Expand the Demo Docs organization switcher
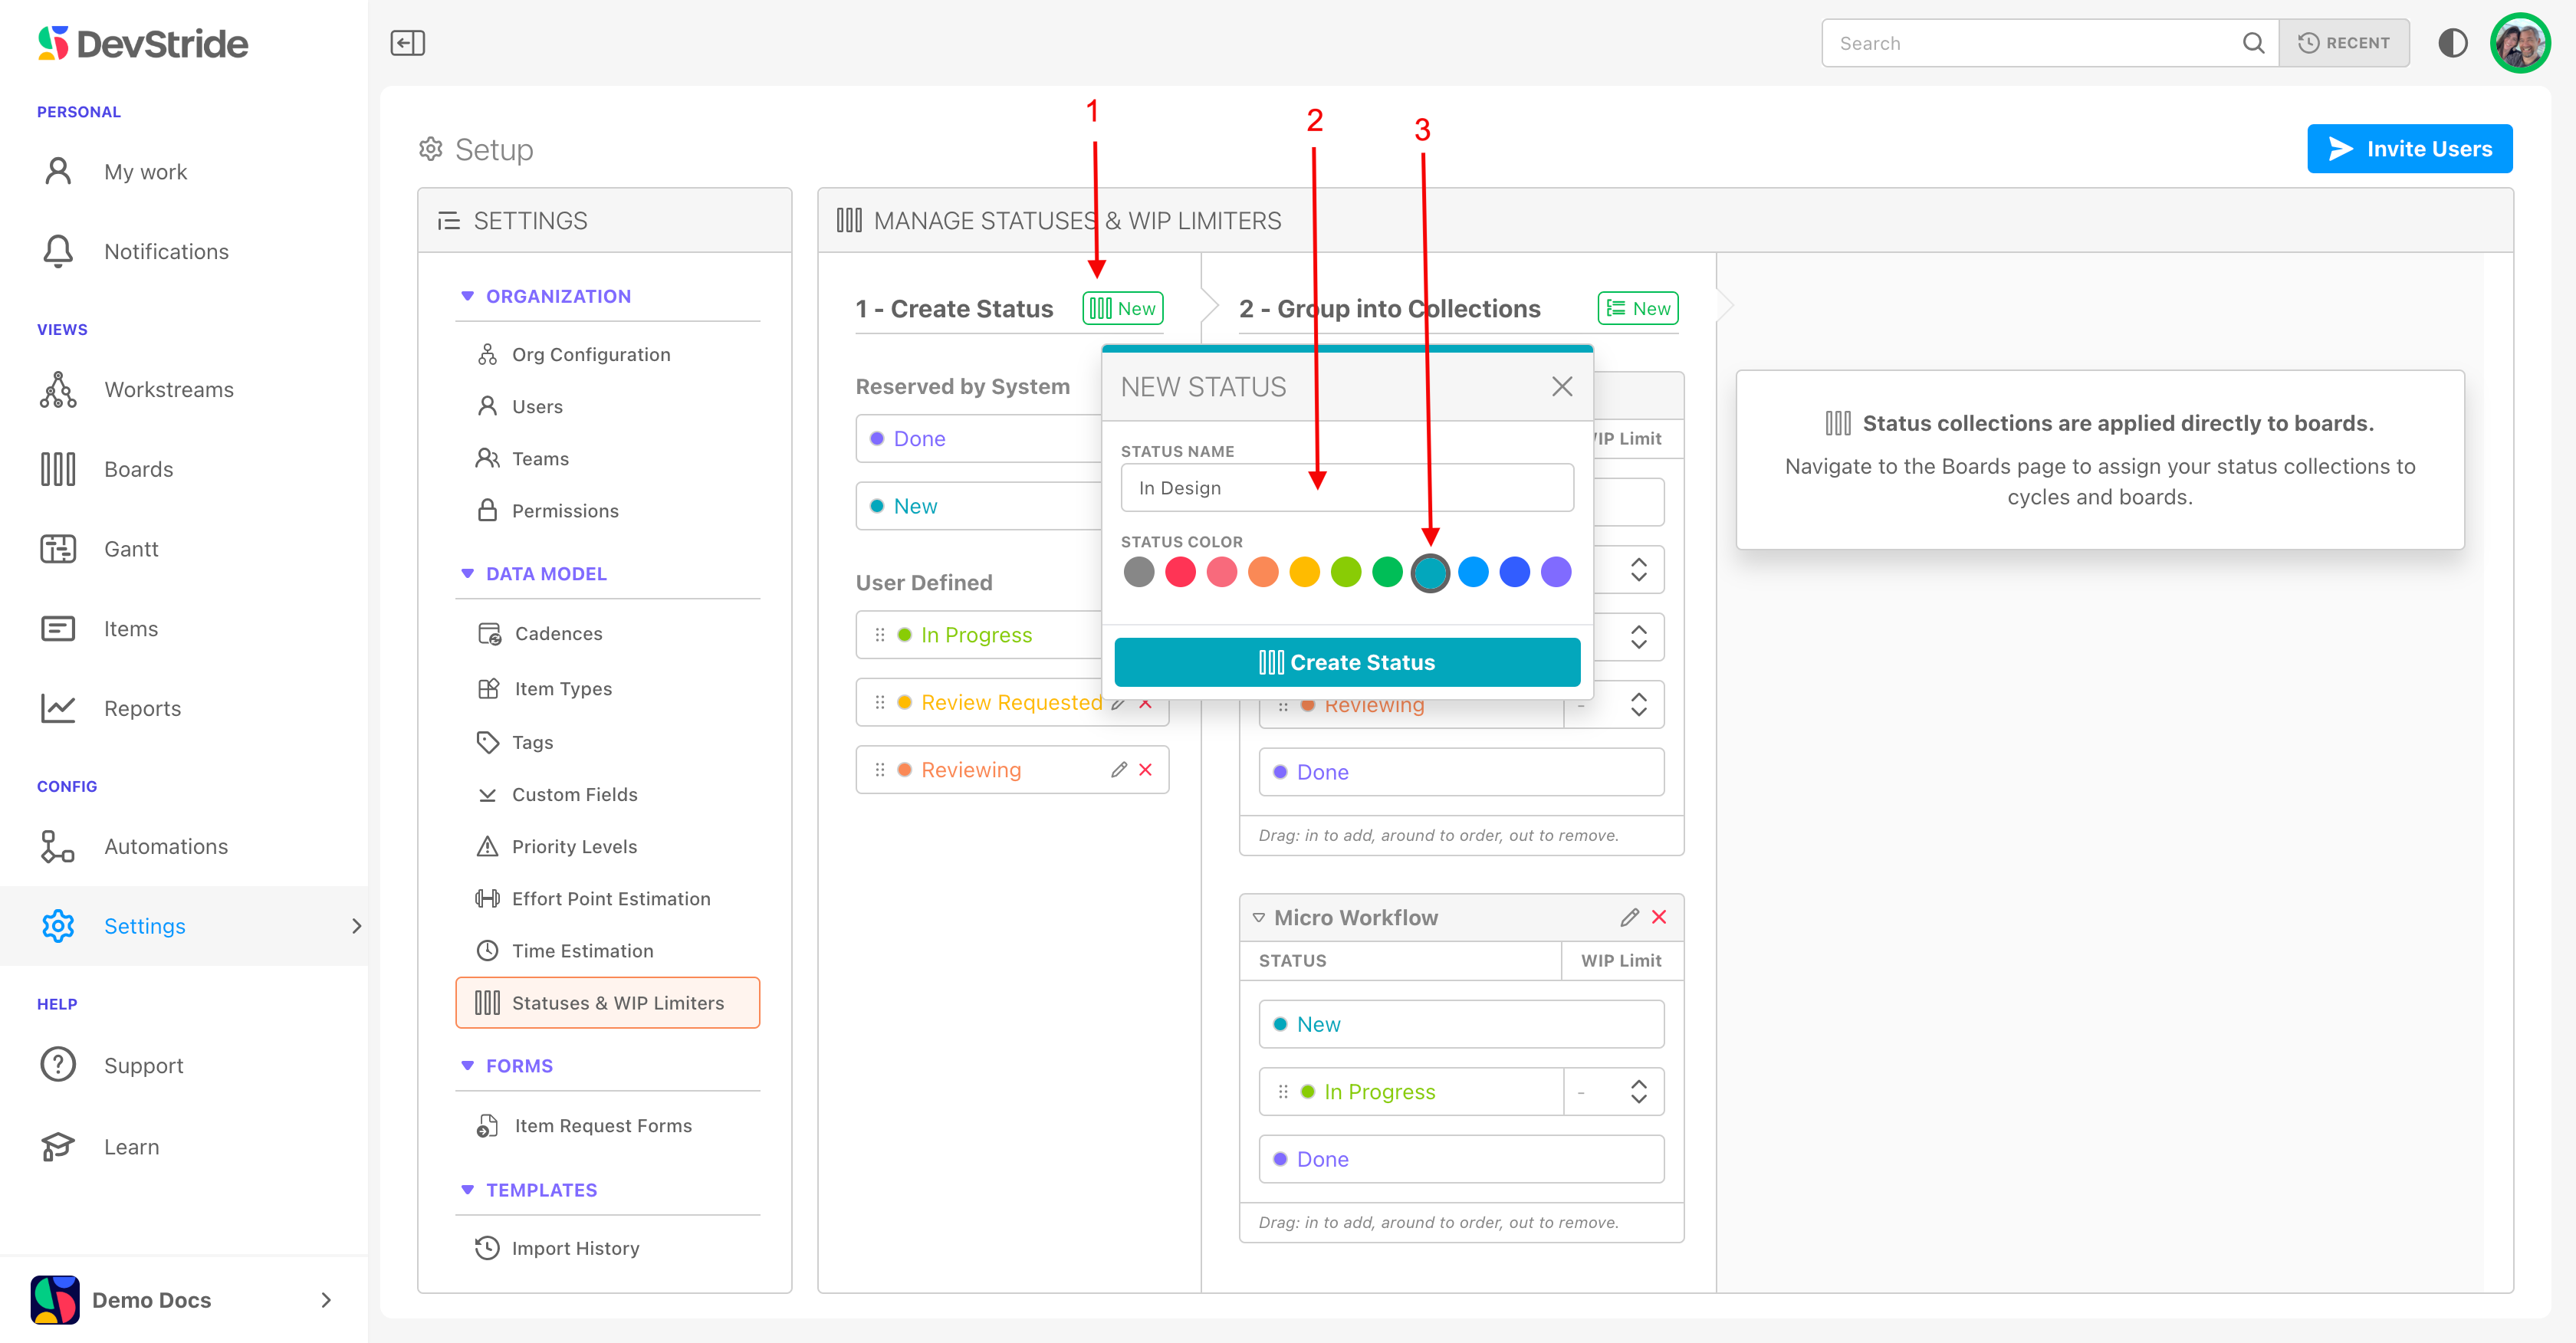 (x=326, y=1299)
